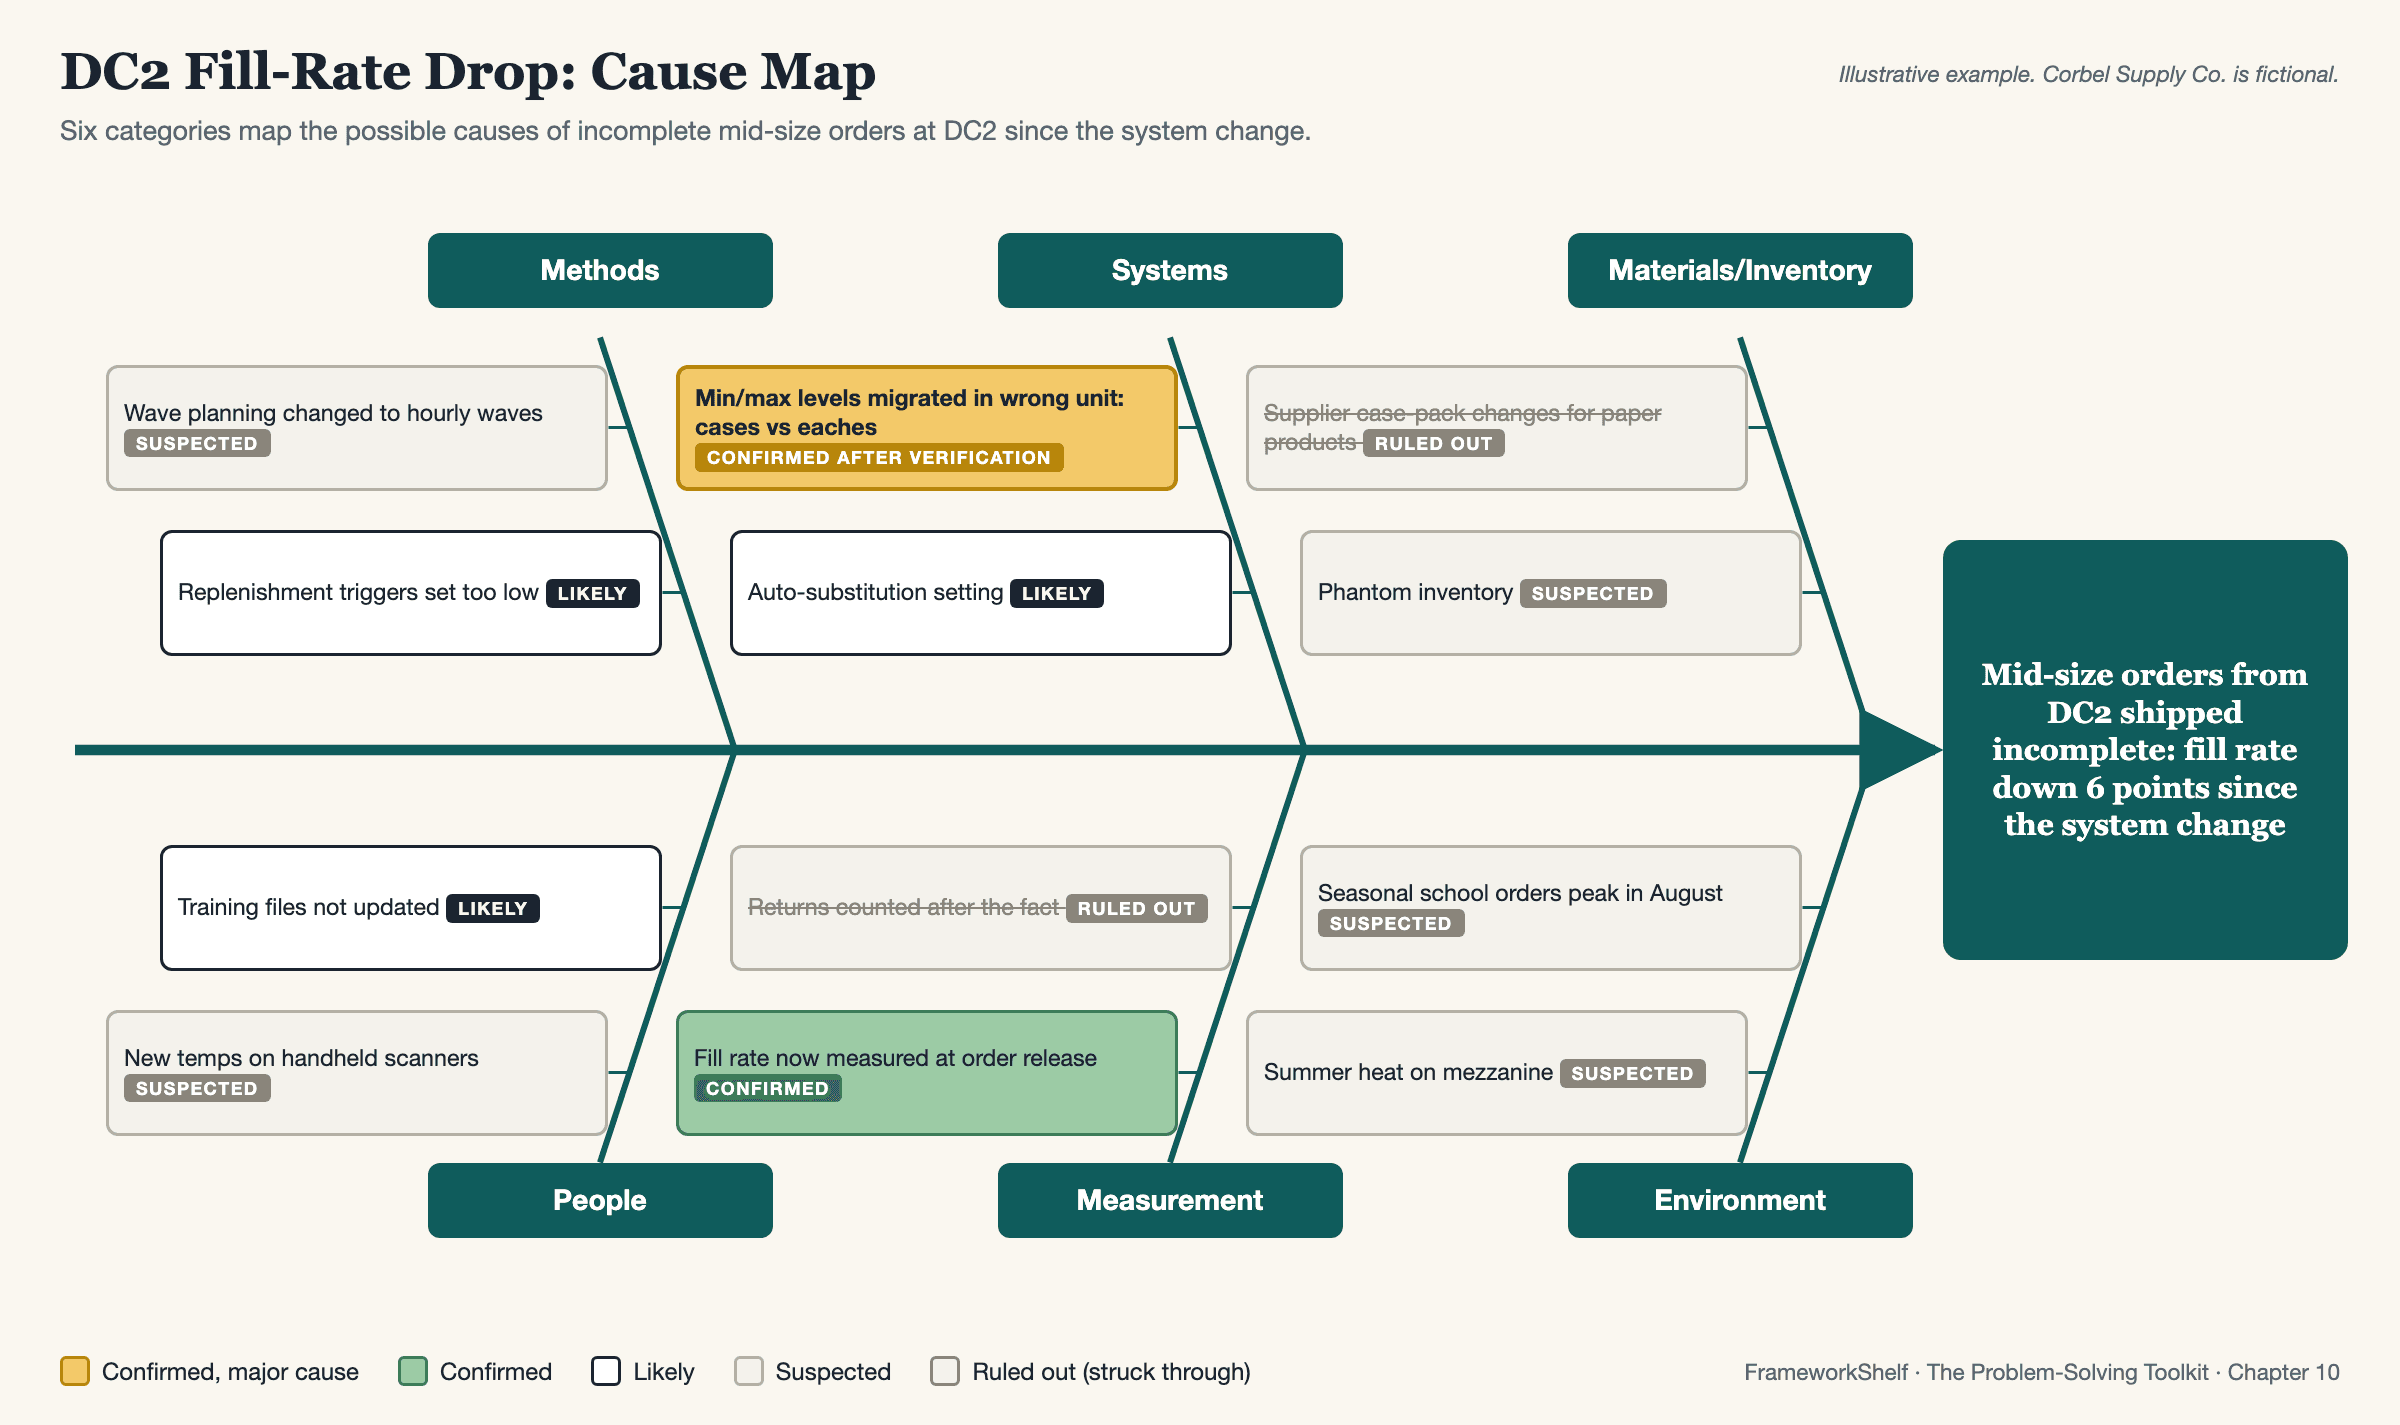The image size is (2400, 1425).
Task: Click the 'Likely' legend swatch box
Action: (x=606, y=1371)
